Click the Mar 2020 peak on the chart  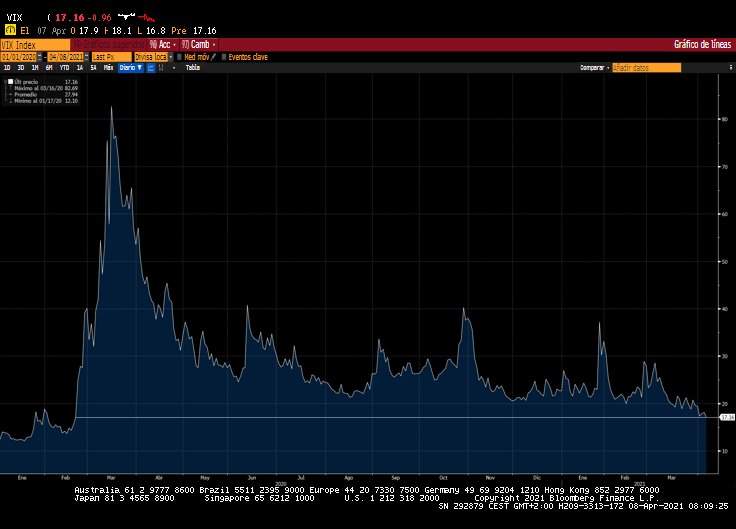111,107
